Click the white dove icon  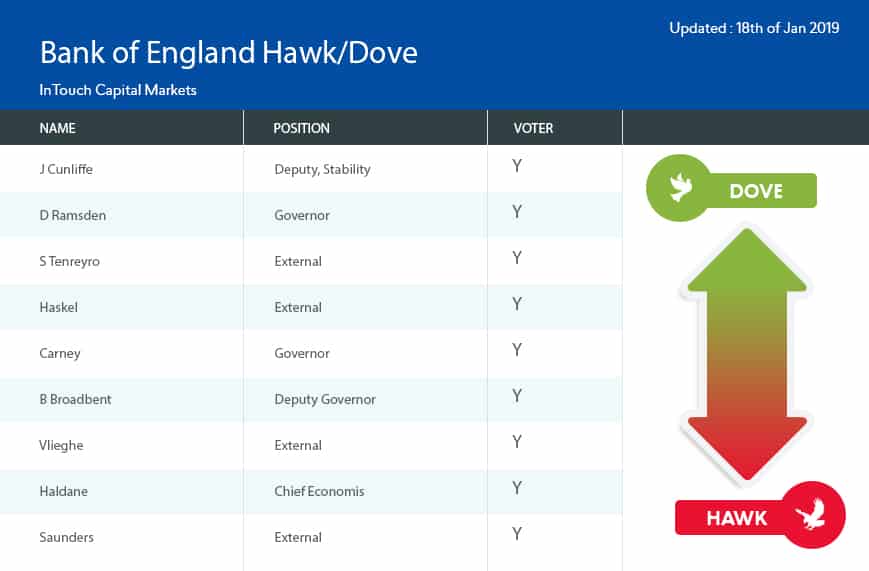[x=682, y=188]
